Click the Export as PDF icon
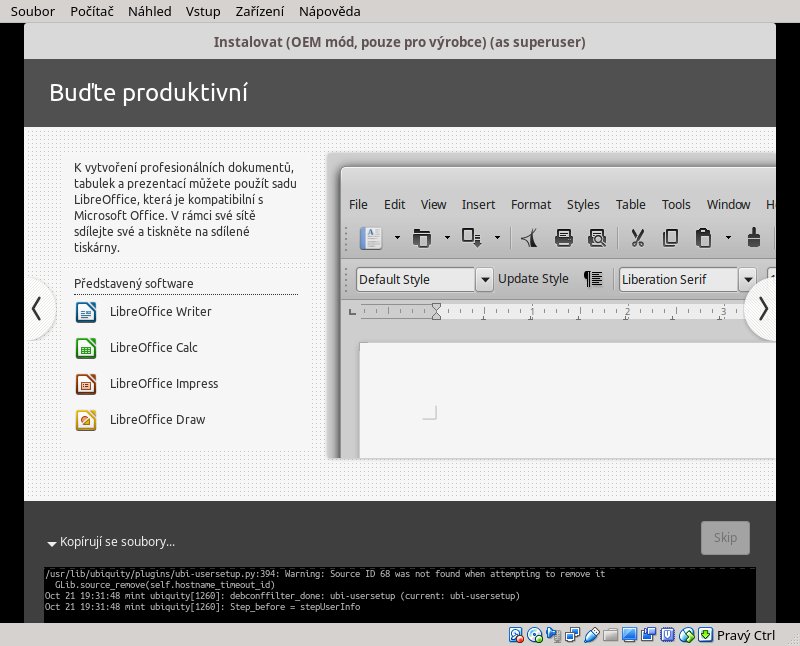The image size is (800, 646). pos(530,238)
